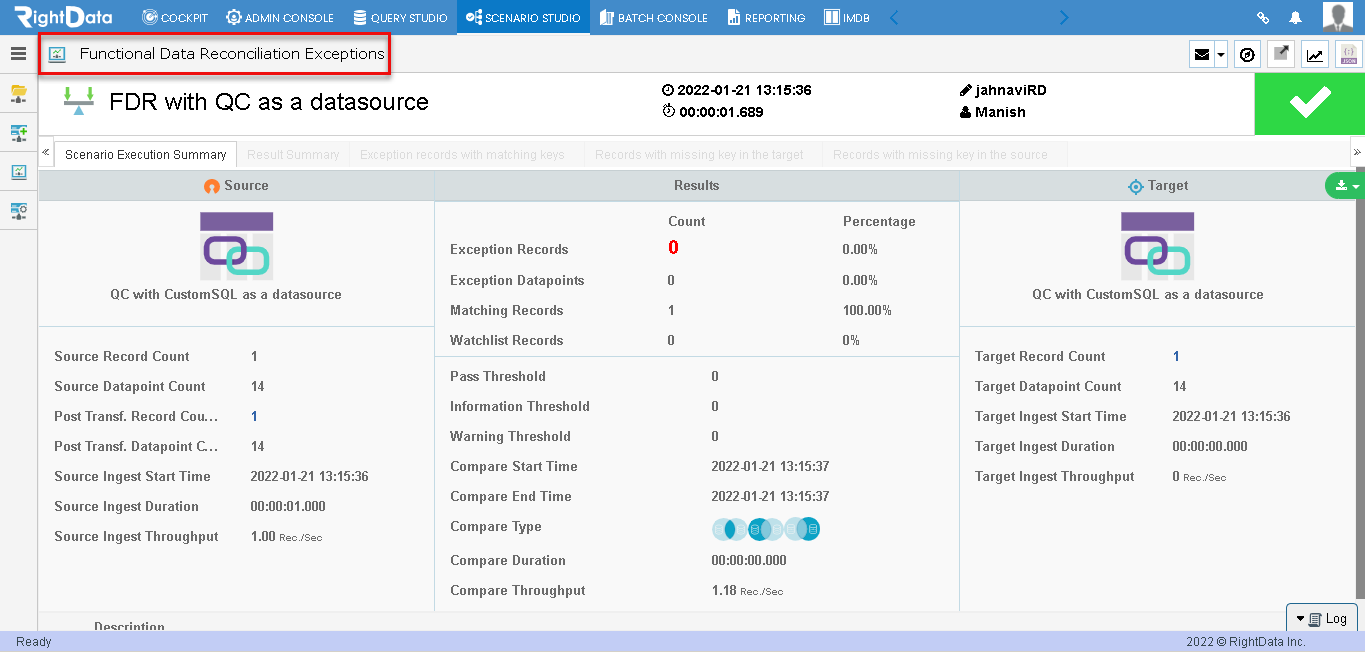Expand the Log panel
This screenshot has width=1365, height=652.
pyautogui.click(x=1322, y=619)
